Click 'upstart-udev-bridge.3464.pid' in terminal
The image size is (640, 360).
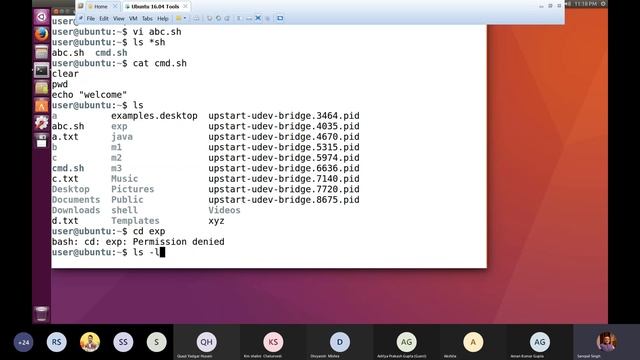[284, 116]
